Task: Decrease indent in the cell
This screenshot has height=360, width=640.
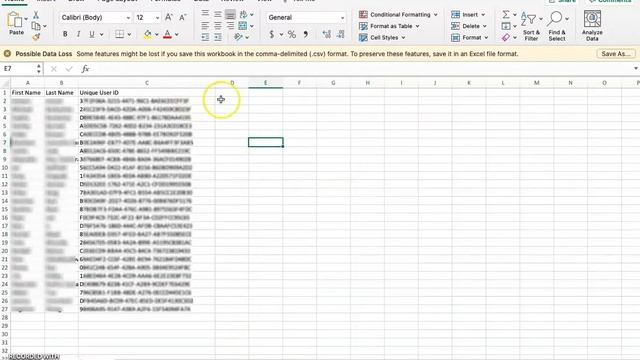Action: coord(205,37)
